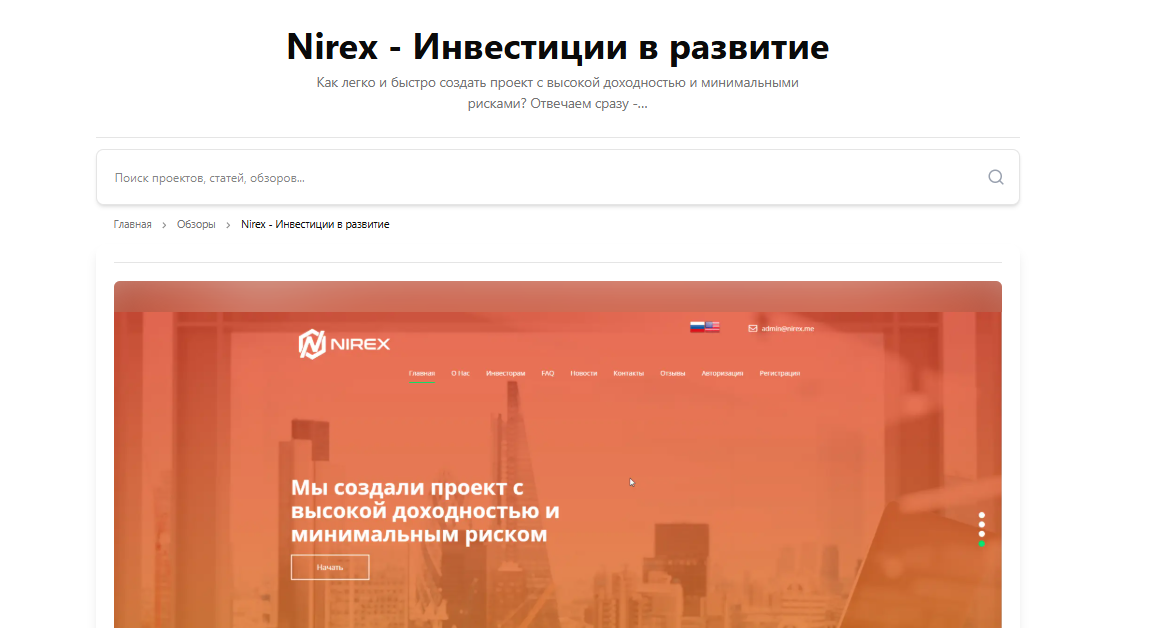Select the Главная menu item in Nirex nav

coord(422,373)
